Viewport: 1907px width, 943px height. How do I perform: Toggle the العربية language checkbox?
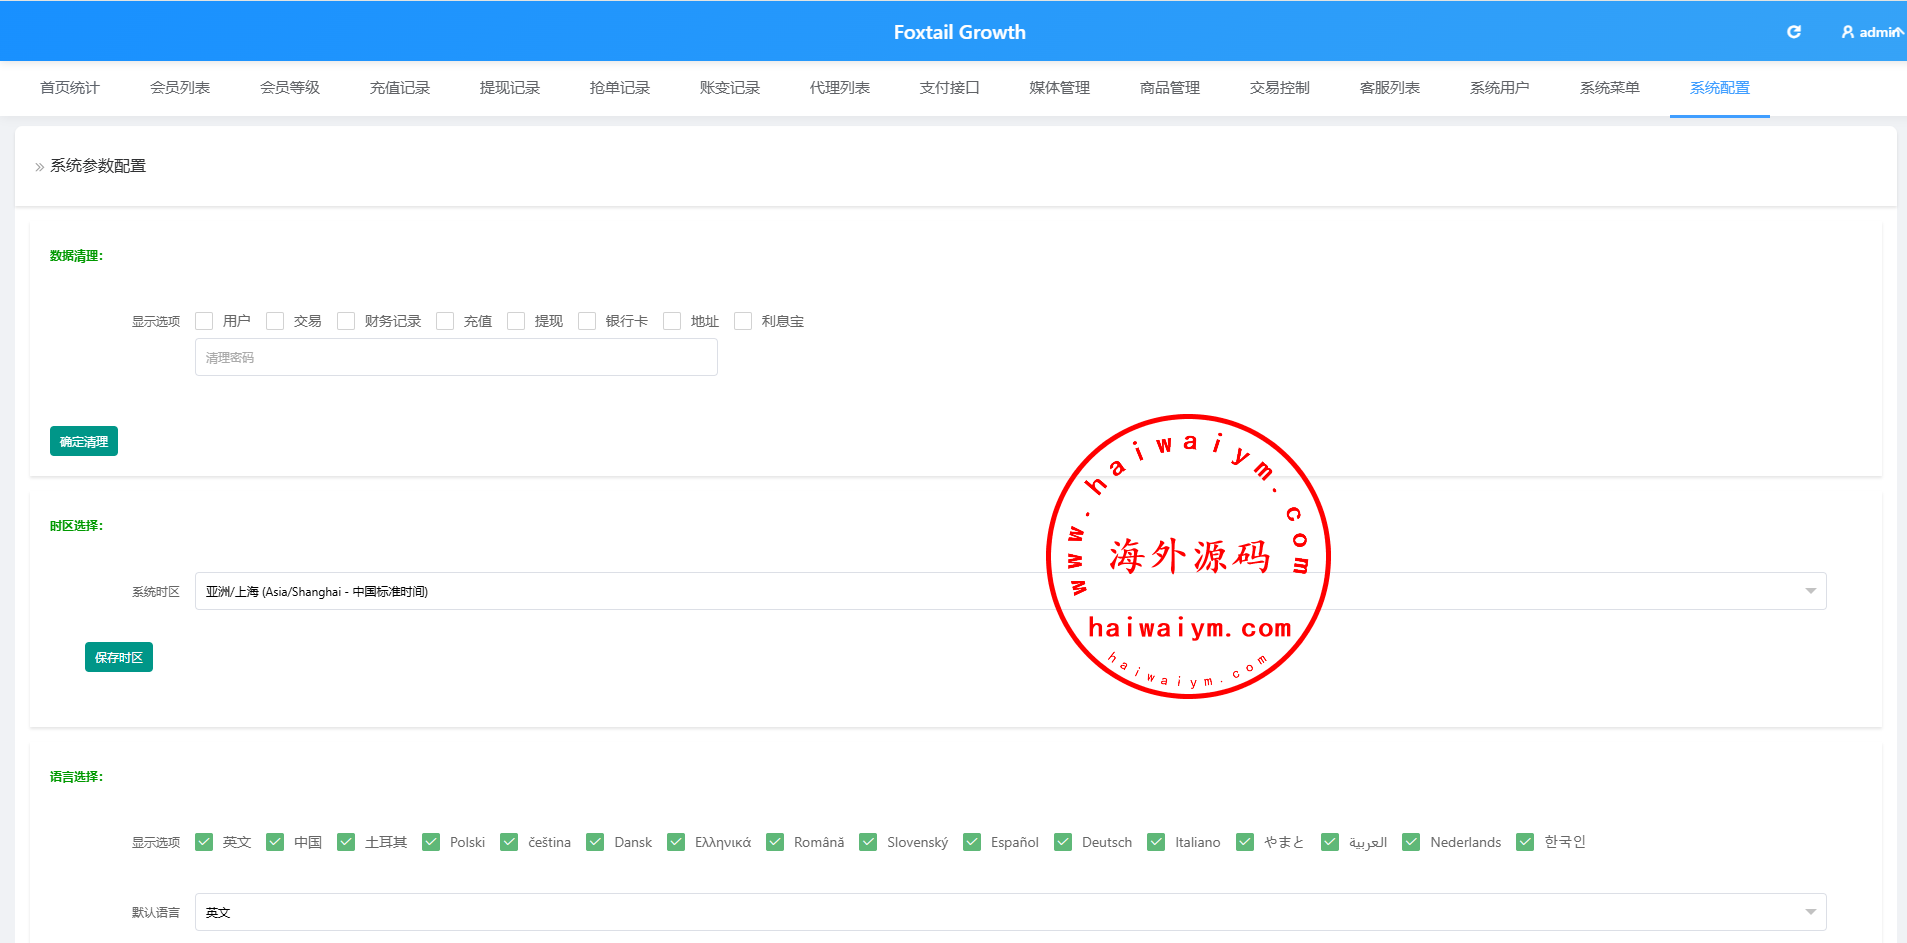(x=1330, y=842)
